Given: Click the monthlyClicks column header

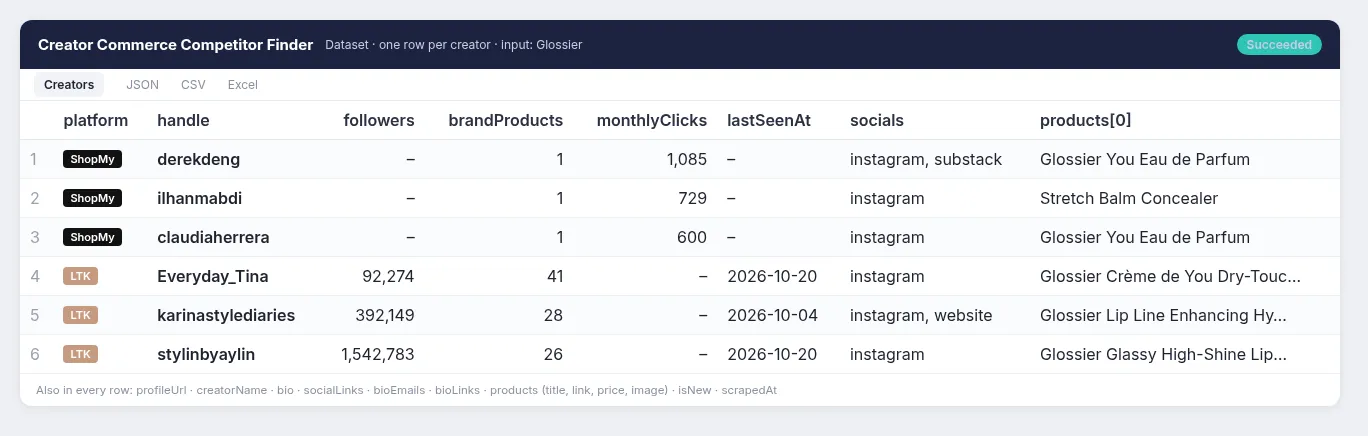Looking at the screenshot, I should pyautogui.click(x=652, y=120).
